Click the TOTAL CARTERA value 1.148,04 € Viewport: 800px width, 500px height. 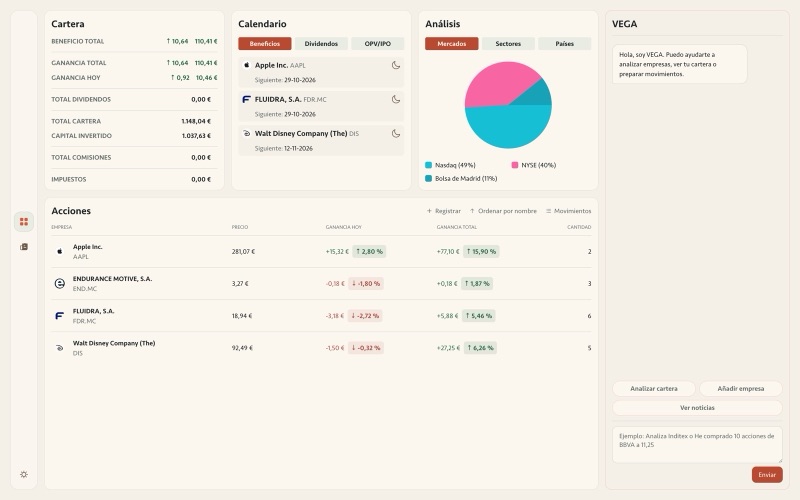(196, 121)
